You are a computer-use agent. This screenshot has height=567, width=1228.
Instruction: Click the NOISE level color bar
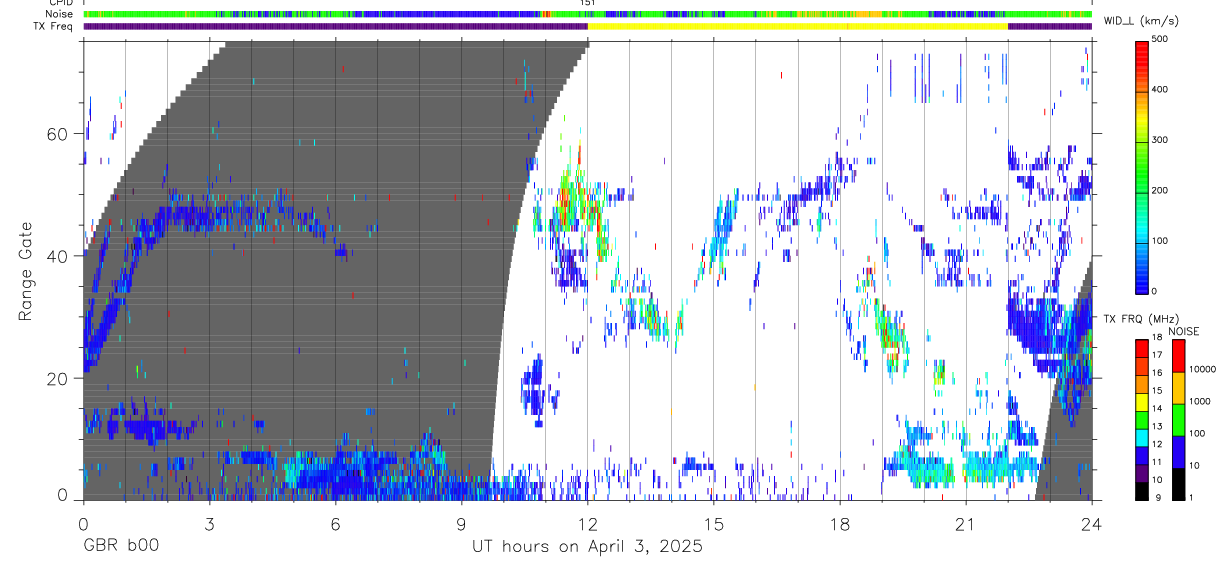(1178, 419)
